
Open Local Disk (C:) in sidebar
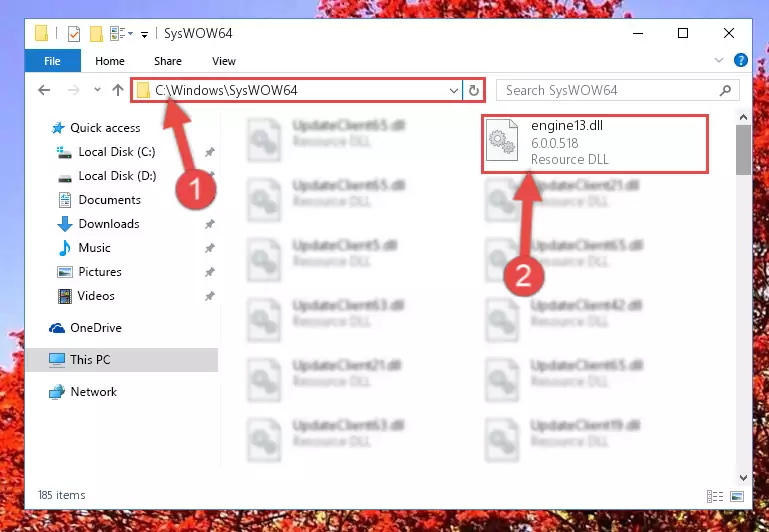coord(117,152)
